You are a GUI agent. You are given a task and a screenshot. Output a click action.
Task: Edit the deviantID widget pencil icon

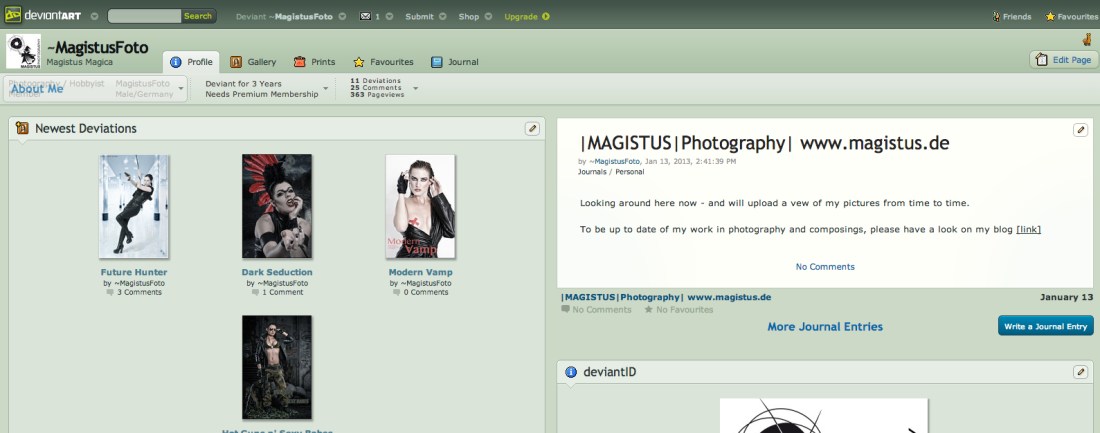(1080, 372)
